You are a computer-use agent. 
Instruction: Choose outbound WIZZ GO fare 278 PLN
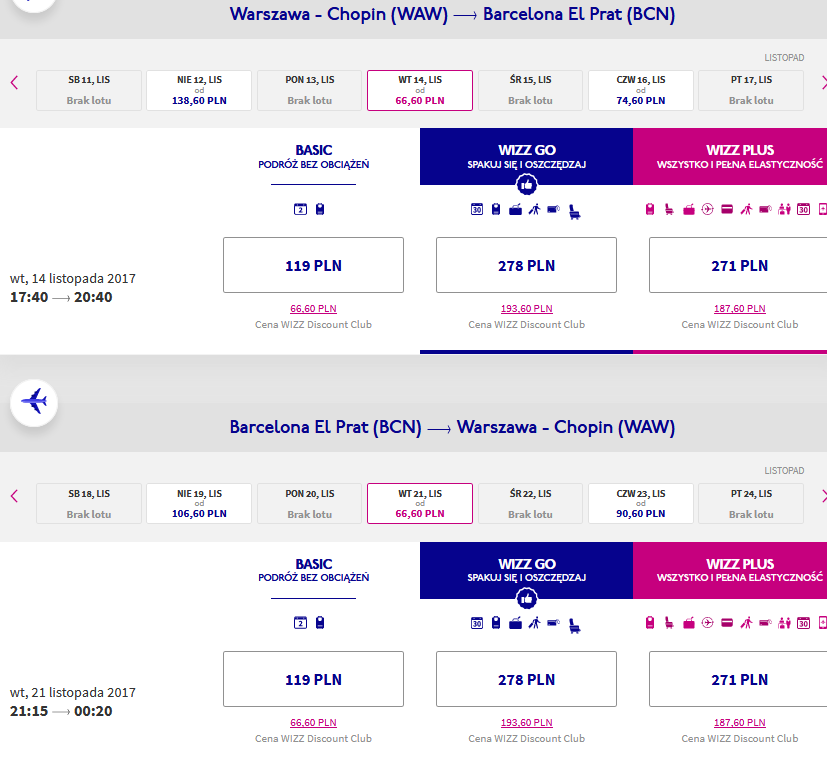[x=526, y=265]
